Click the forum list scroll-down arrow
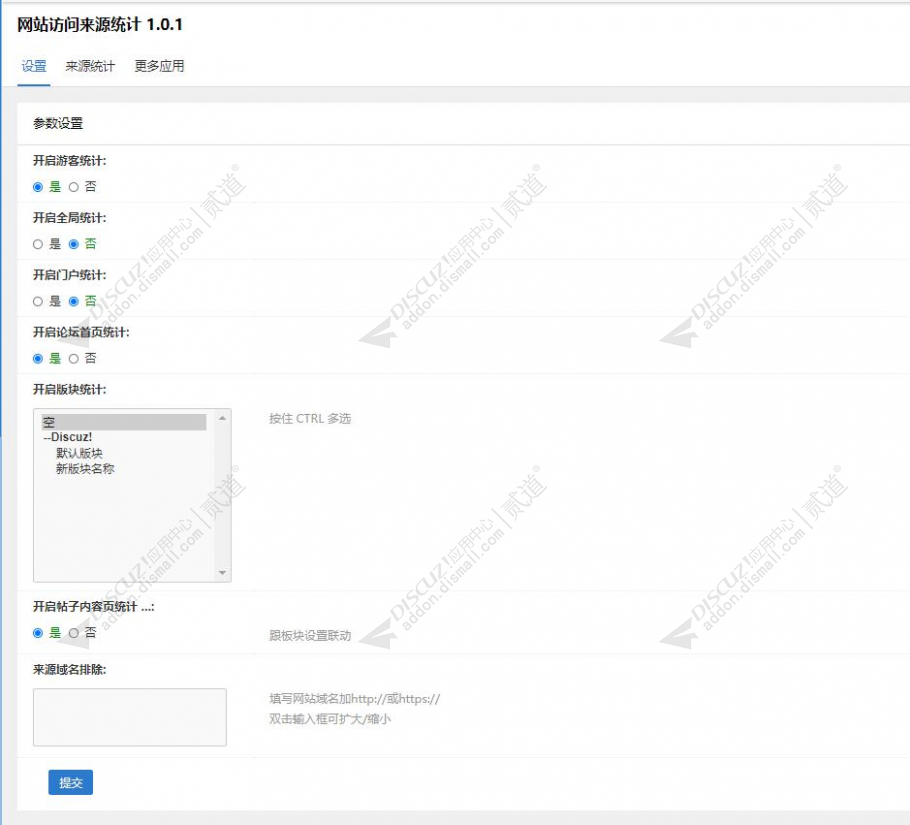This screenshot has width=910, height=825. coord(222,573)
